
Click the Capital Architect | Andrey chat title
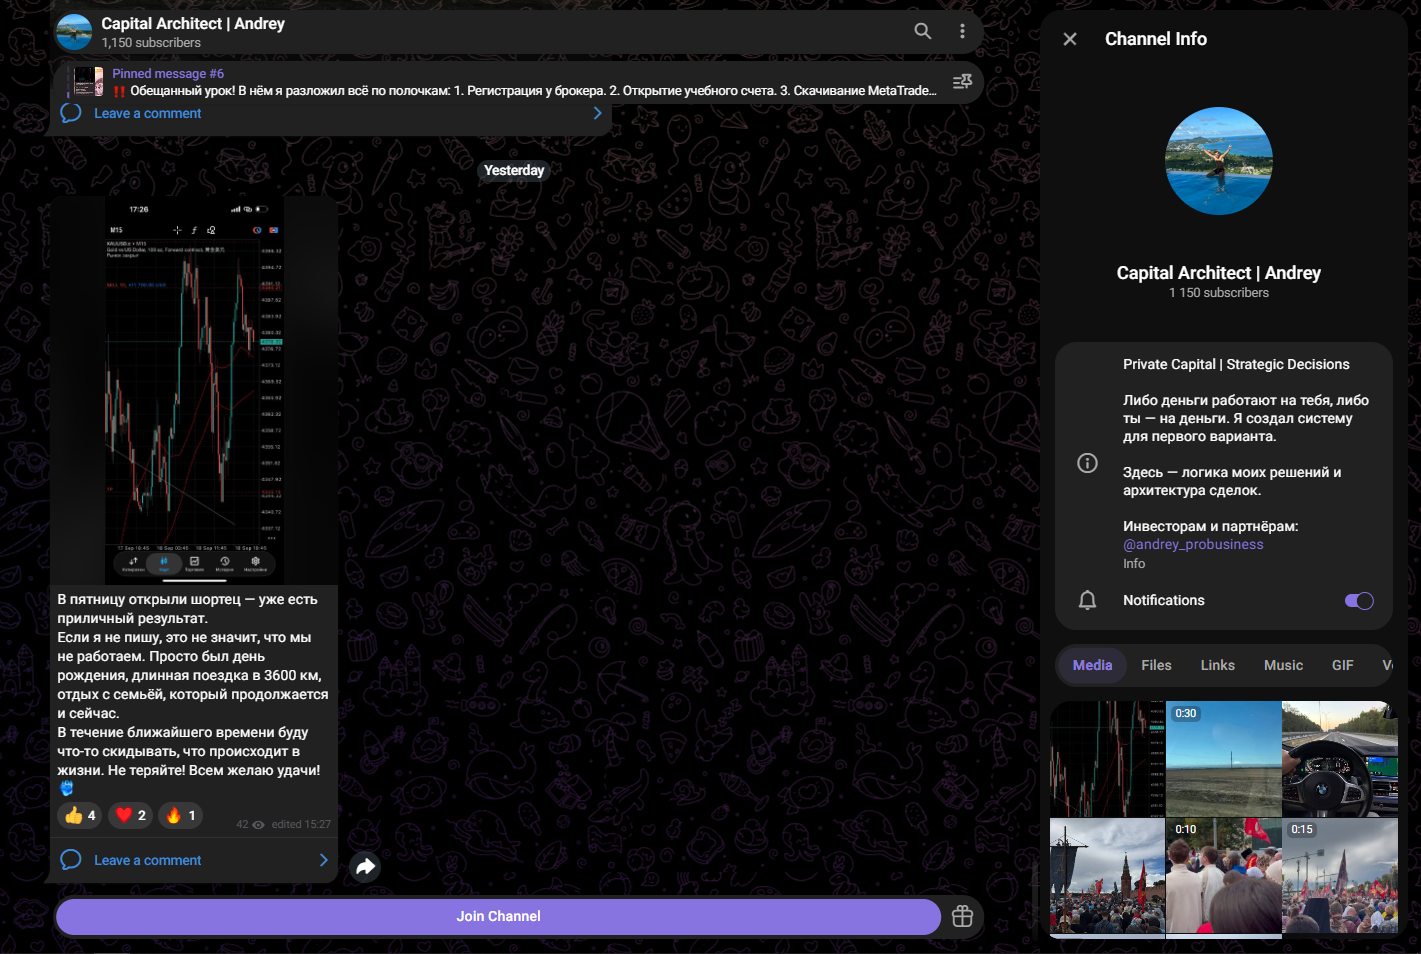pyautogui.click(x=193, y=23)
